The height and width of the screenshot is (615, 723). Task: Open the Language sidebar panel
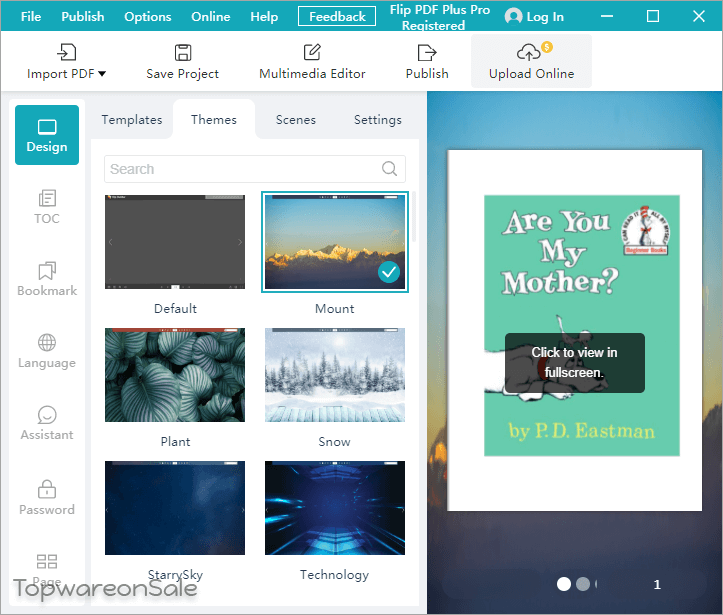coord(47,351)
